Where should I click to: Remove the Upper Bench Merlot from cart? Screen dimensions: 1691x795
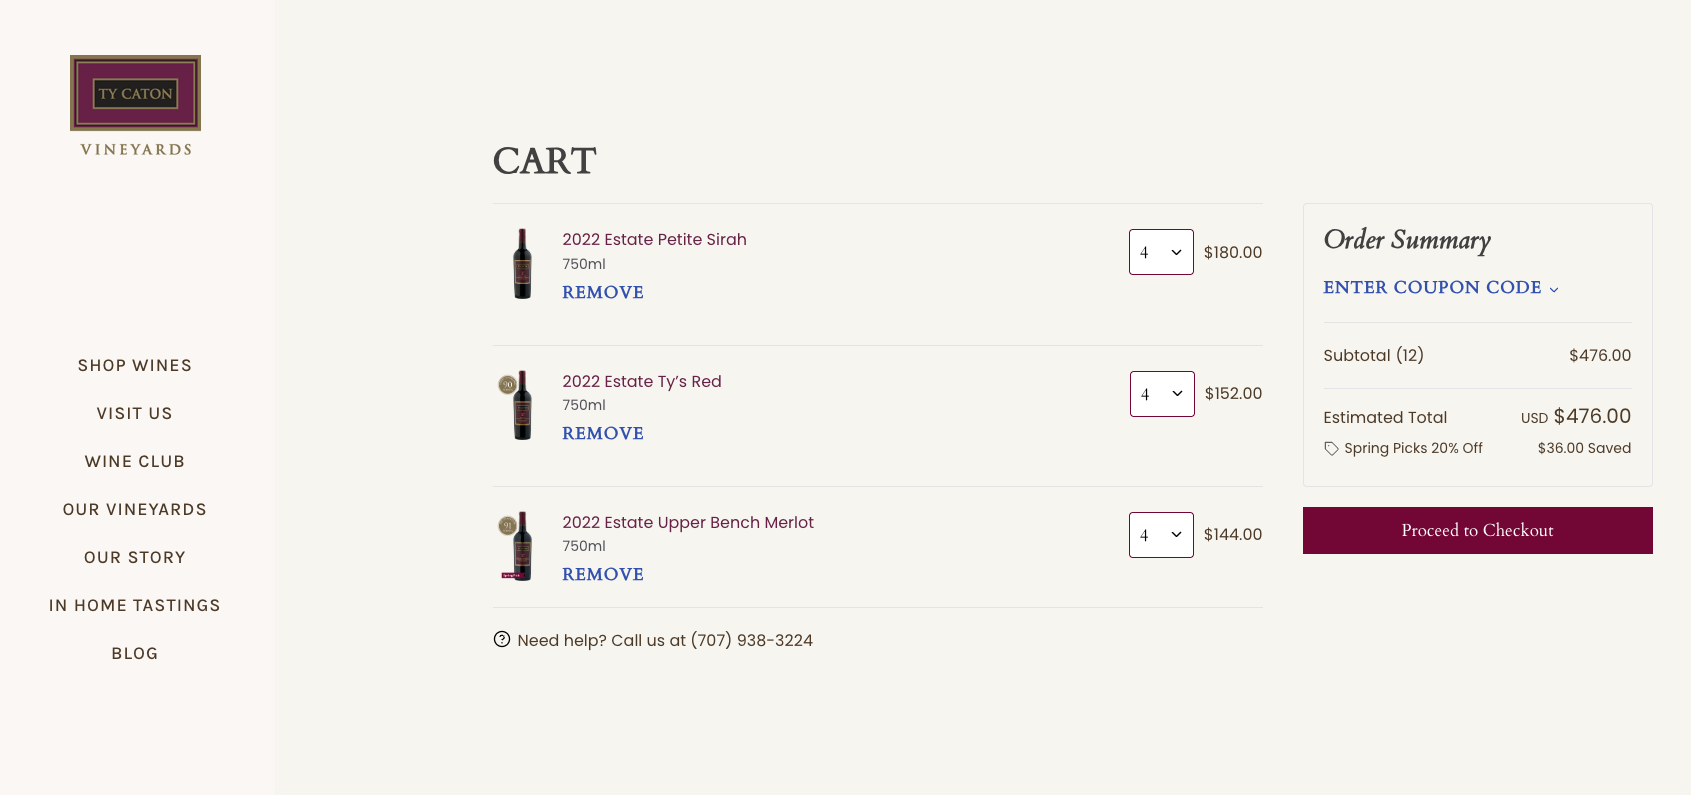[x=603, y=575]
